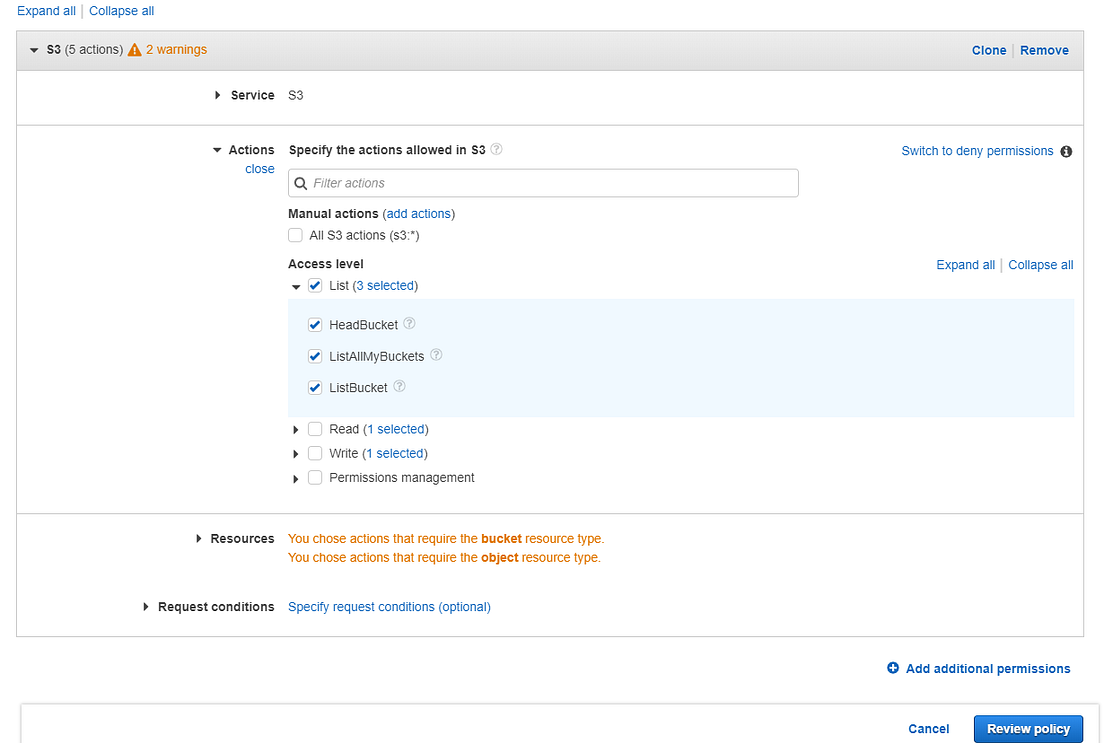Click into the Filter actions search field
This screenshot has width=1104, height=743.
click(550, 183)
